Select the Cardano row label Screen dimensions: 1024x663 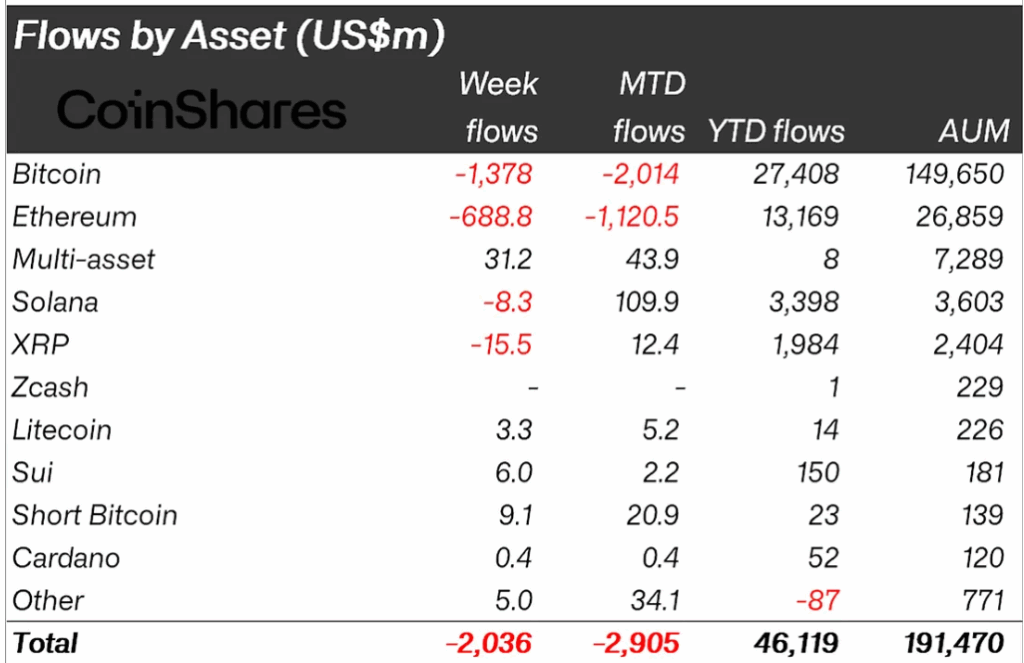click(66, 558)
